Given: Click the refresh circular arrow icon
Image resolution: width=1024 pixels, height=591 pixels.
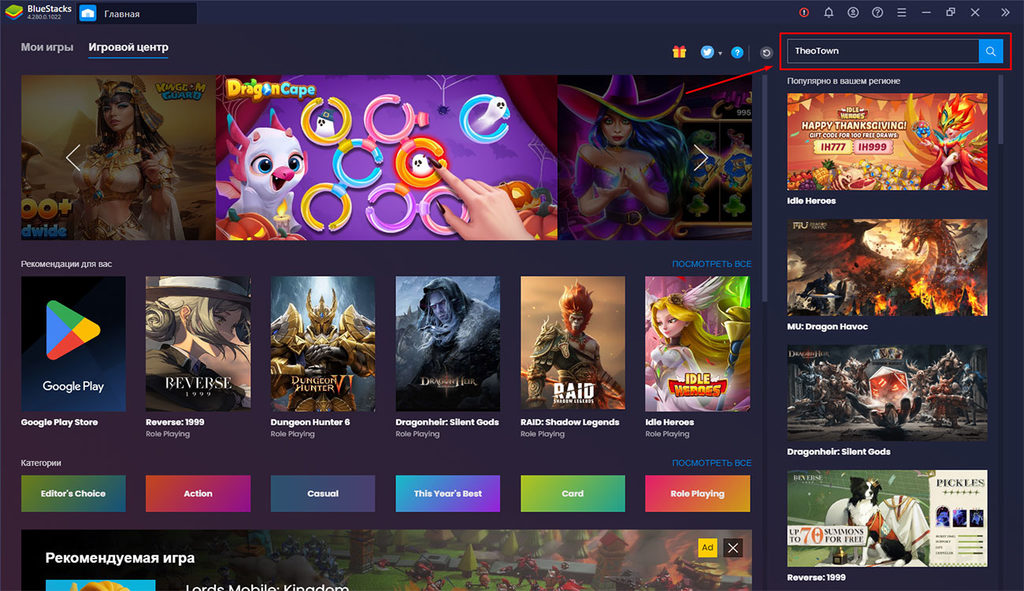Looking at the screenshot, I should [x=767, y=53].
